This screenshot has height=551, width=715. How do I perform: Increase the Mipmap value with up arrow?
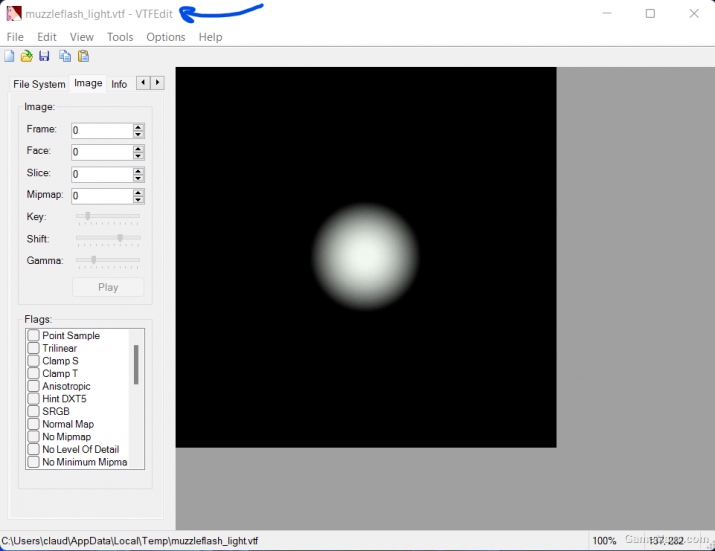coord(138,192)
